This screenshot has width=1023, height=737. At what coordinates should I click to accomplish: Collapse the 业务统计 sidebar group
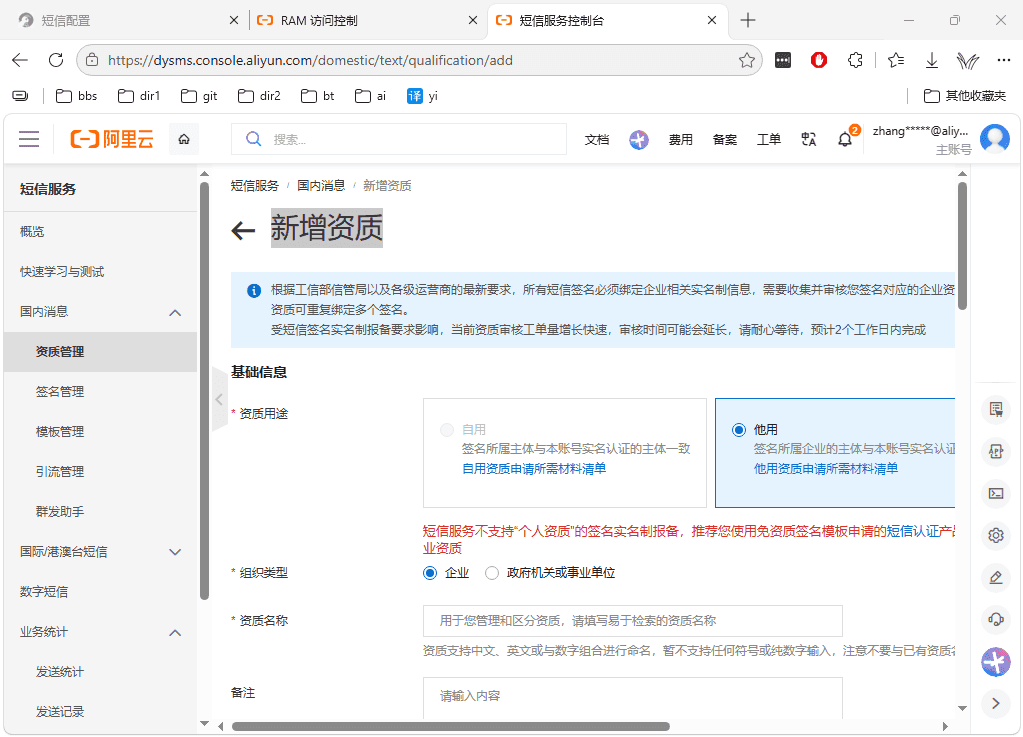click(x=175, y=633)
